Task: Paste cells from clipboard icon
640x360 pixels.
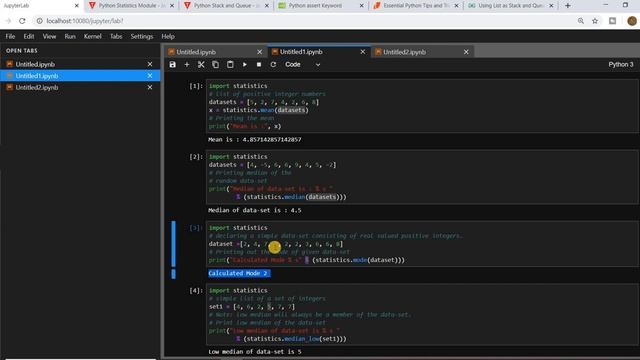Action: 230,64
